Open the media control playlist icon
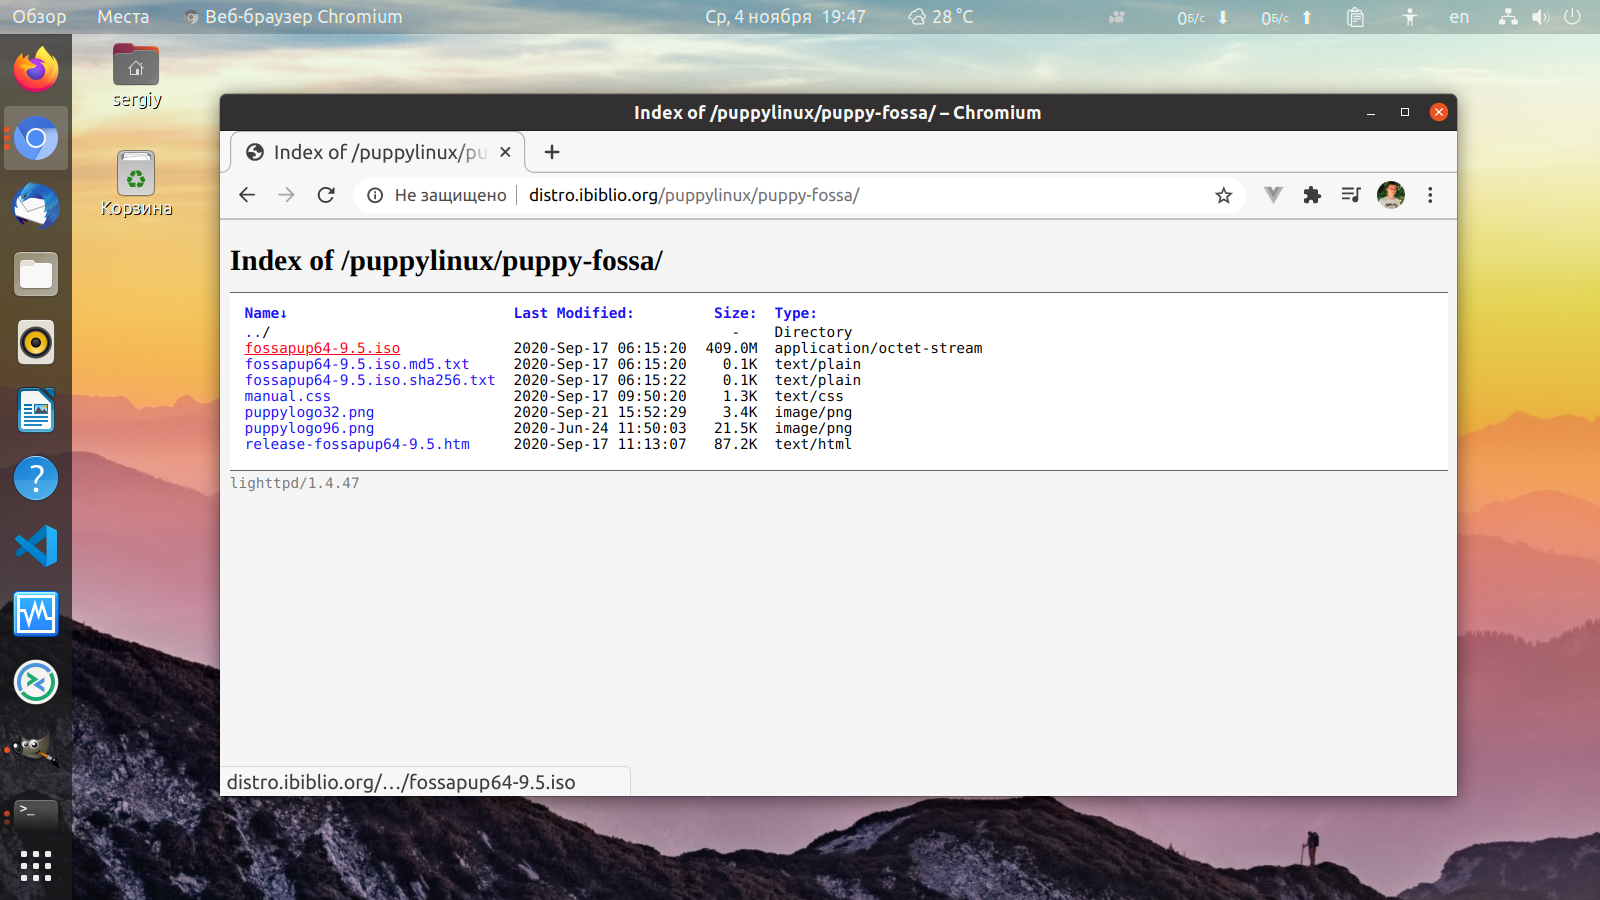1600x900 pixels. click(1351, 195)
